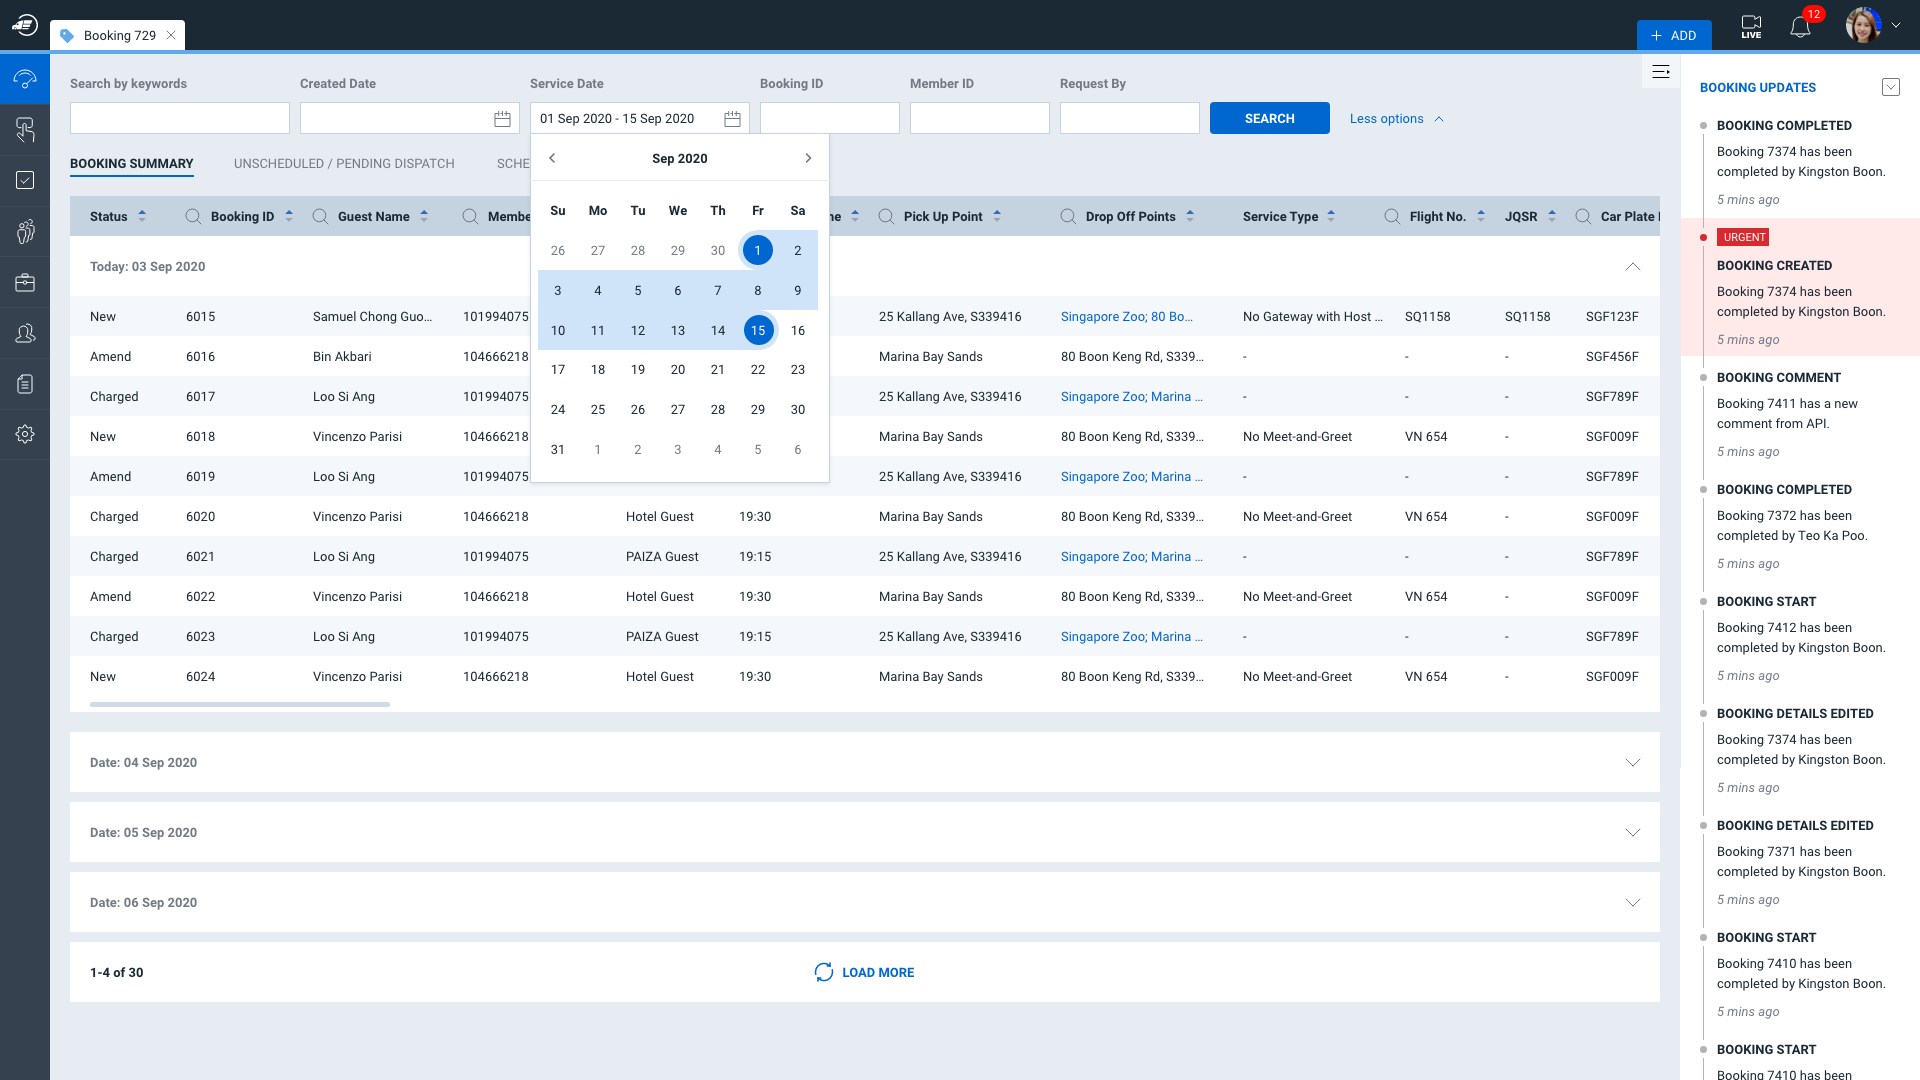Screen dimensions: 1920x1080
Task: Click the LIVE camera icon
Action: point(1751,27)
